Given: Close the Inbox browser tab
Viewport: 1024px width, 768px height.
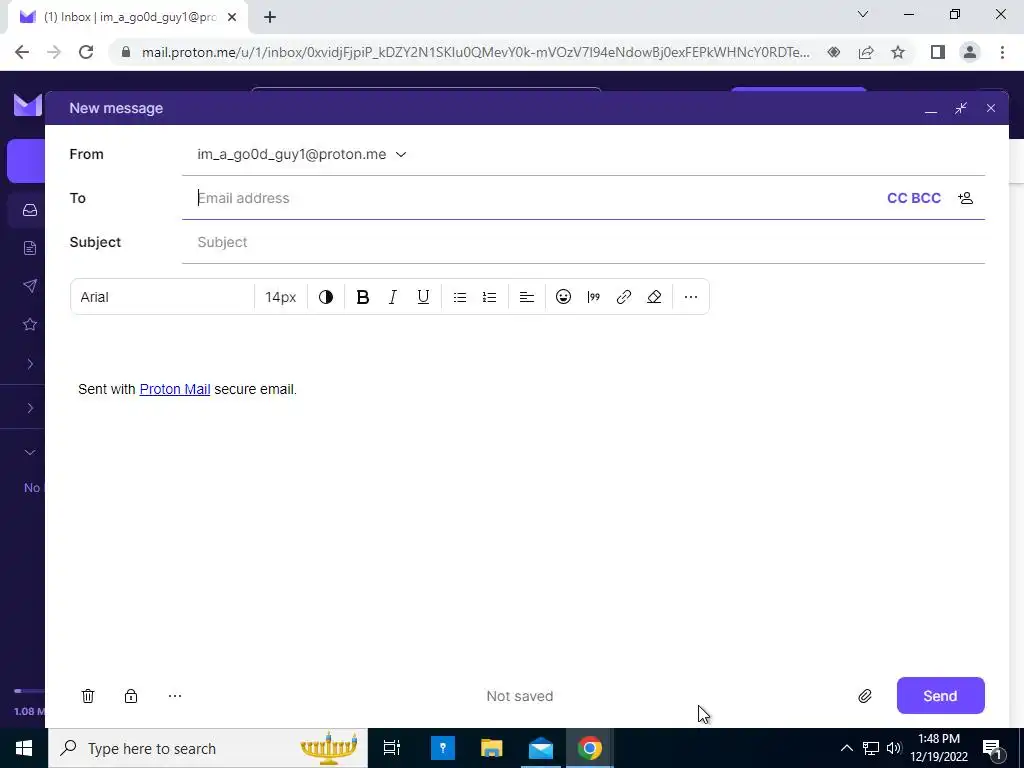Looking at the screenshot, I should click(232, 18).
